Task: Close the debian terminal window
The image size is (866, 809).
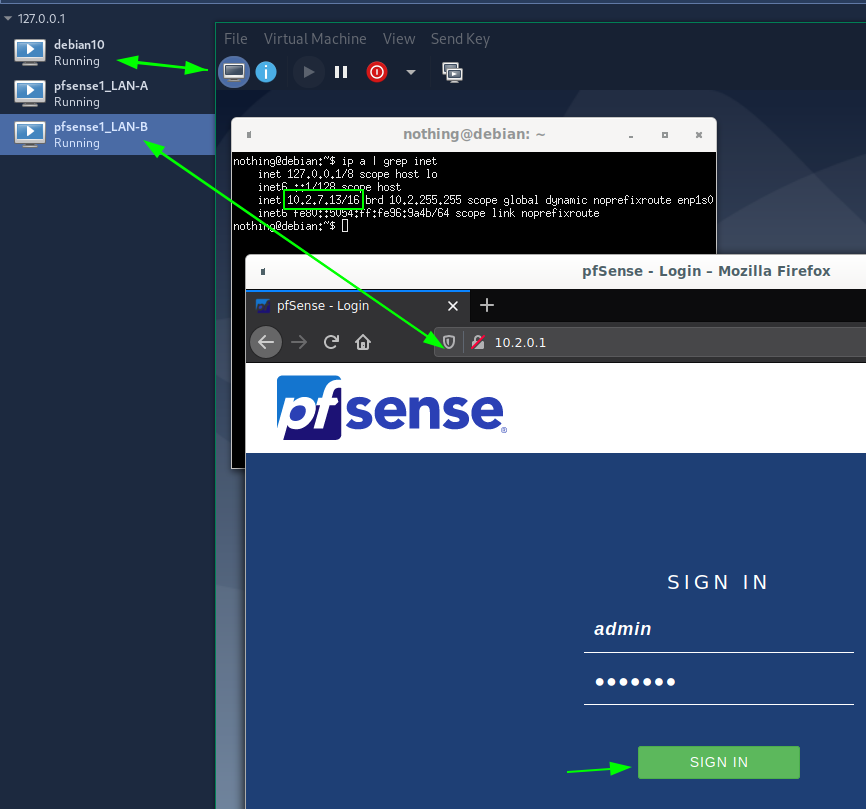Action: tap(699, 135)
